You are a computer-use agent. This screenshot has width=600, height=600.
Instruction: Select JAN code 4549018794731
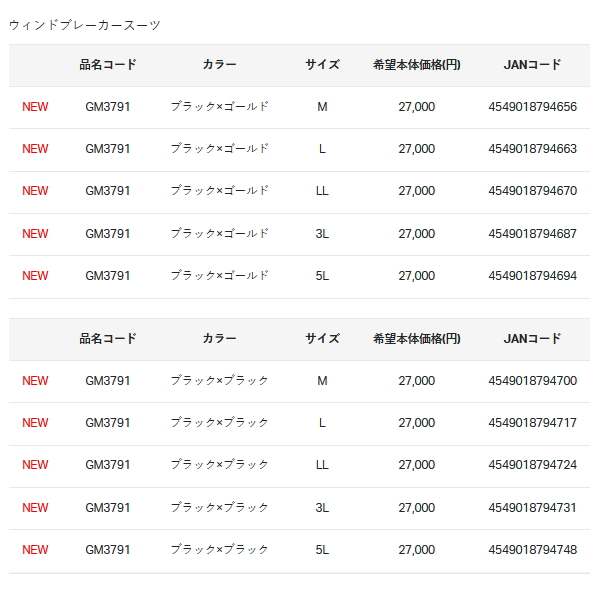point(532,508)
